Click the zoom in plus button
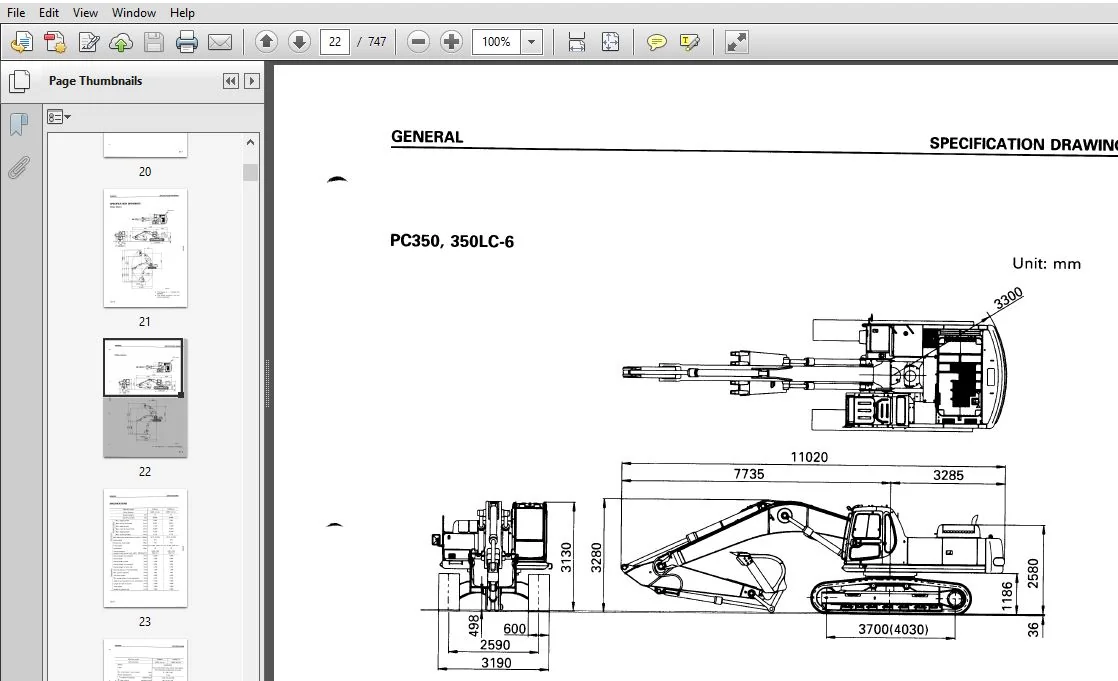1118x681 pixels. tap(451, 42)
